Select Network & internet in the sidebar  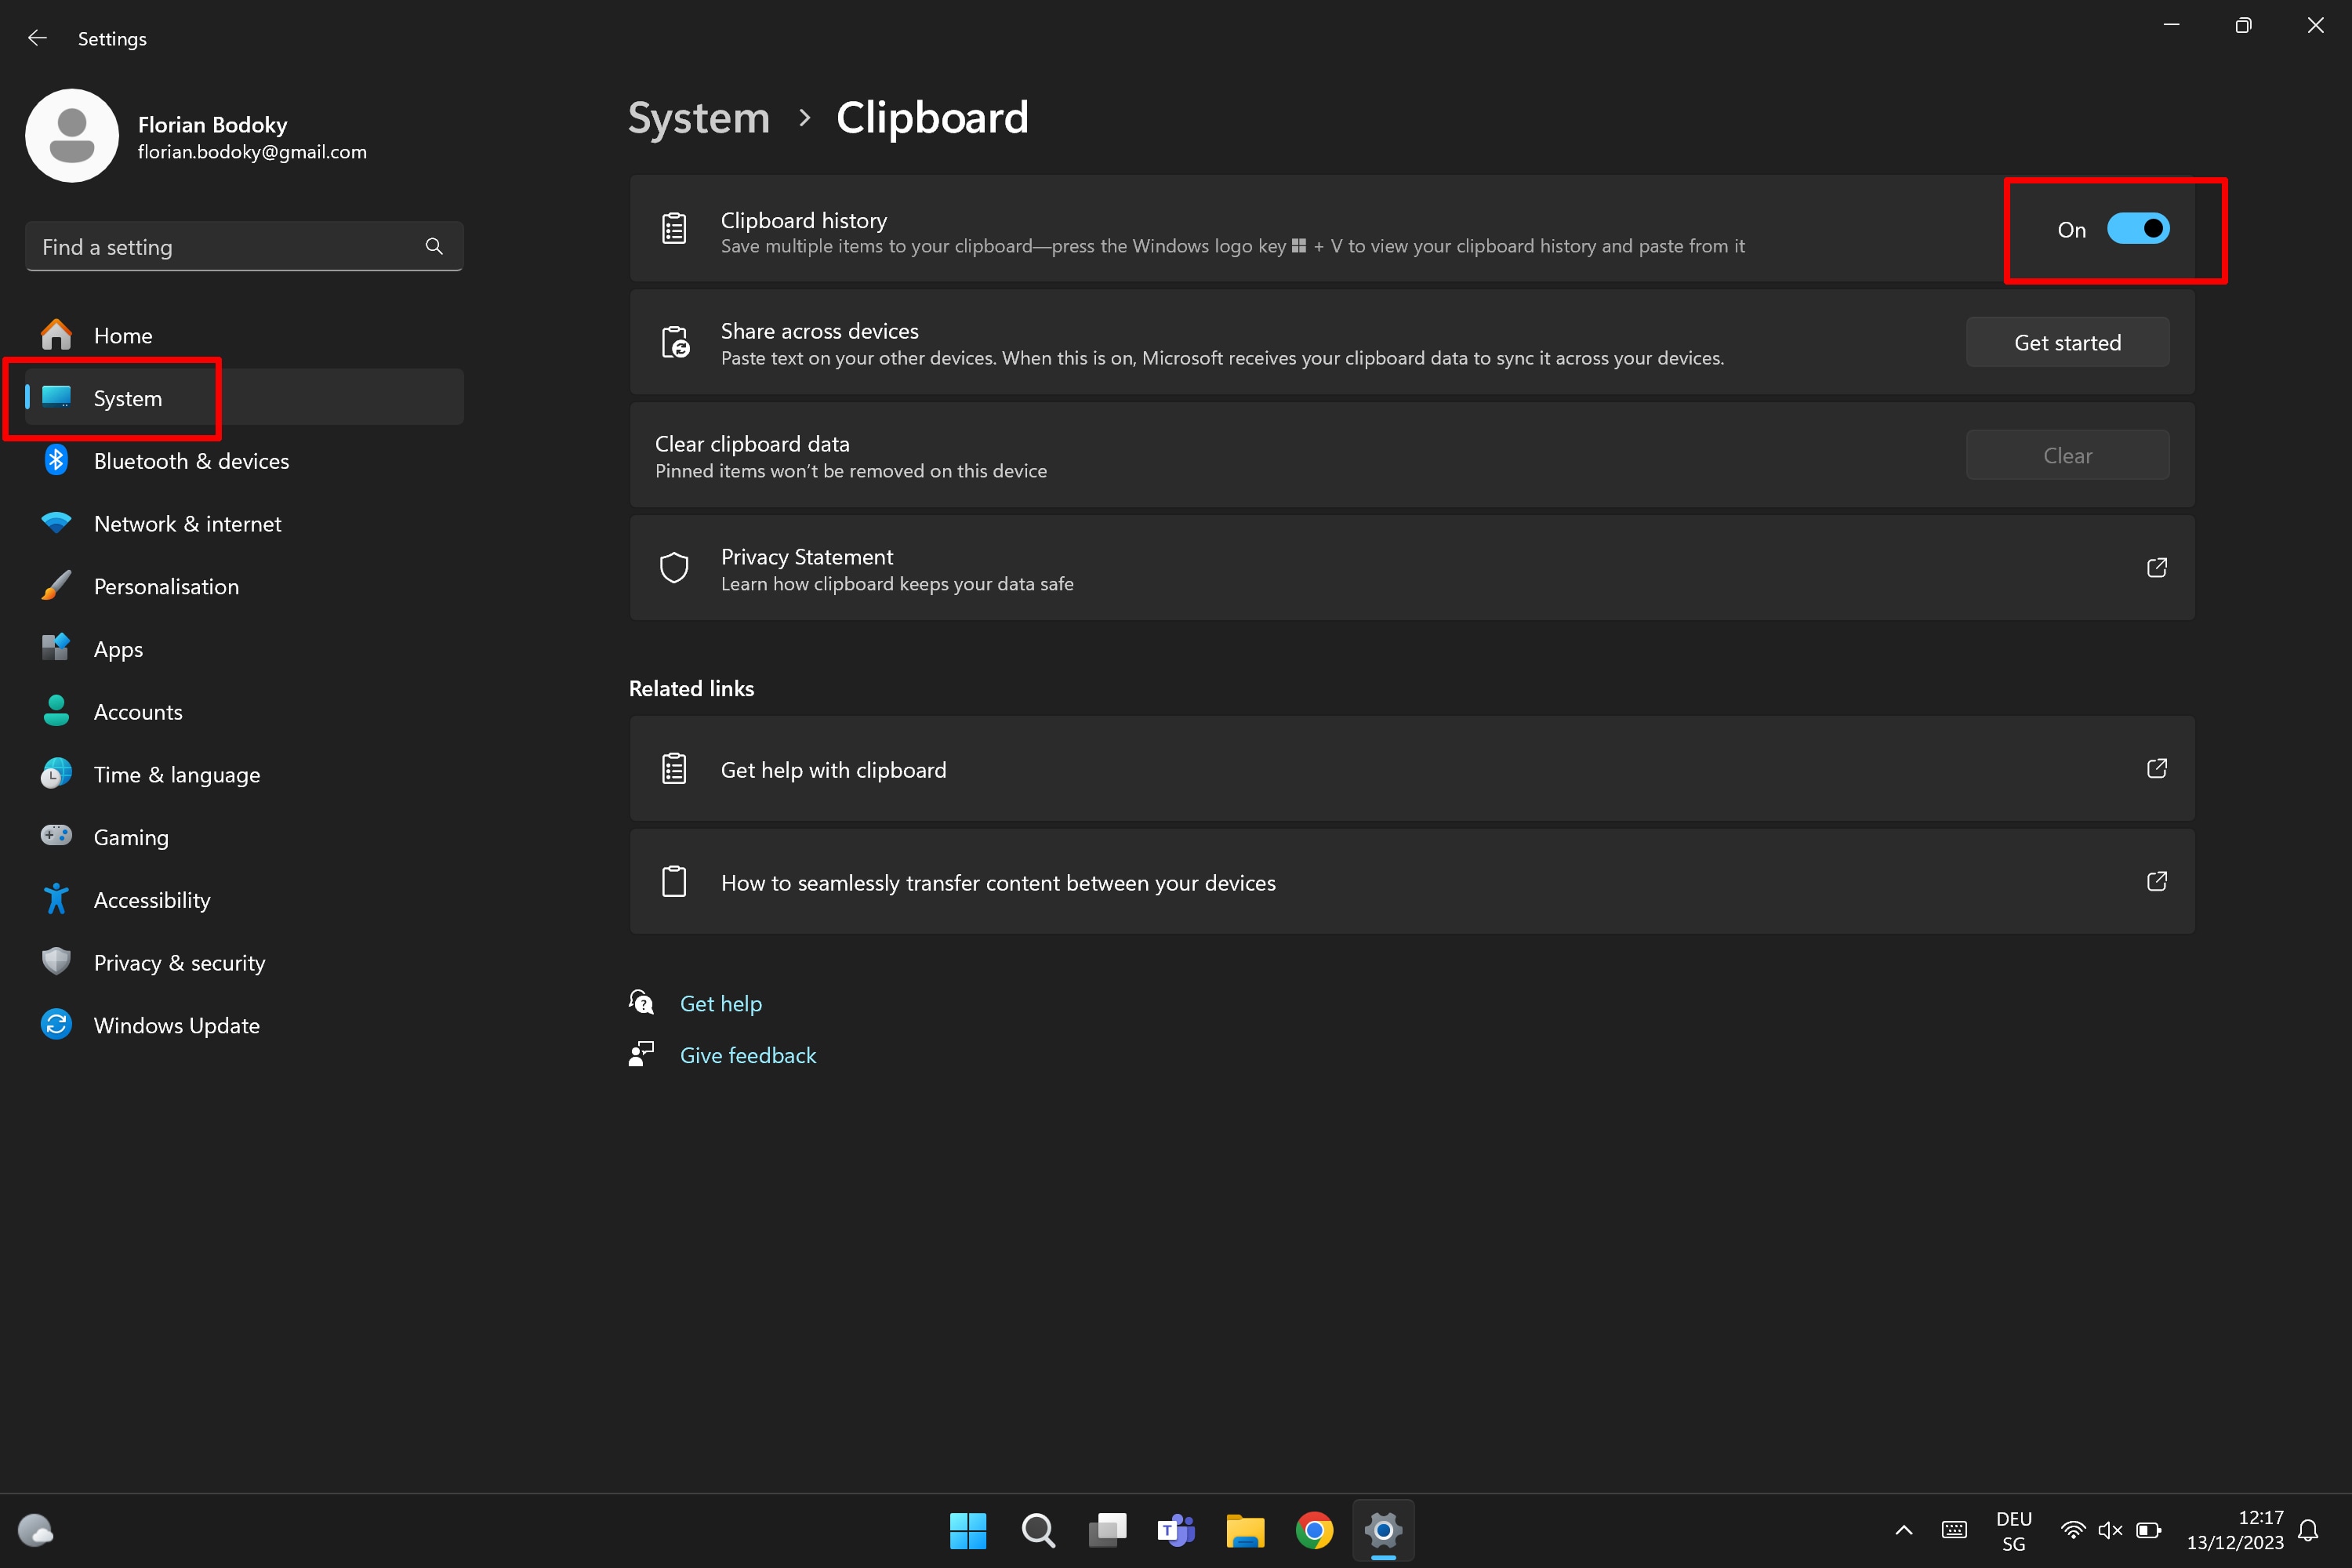[x=188, y=523]
